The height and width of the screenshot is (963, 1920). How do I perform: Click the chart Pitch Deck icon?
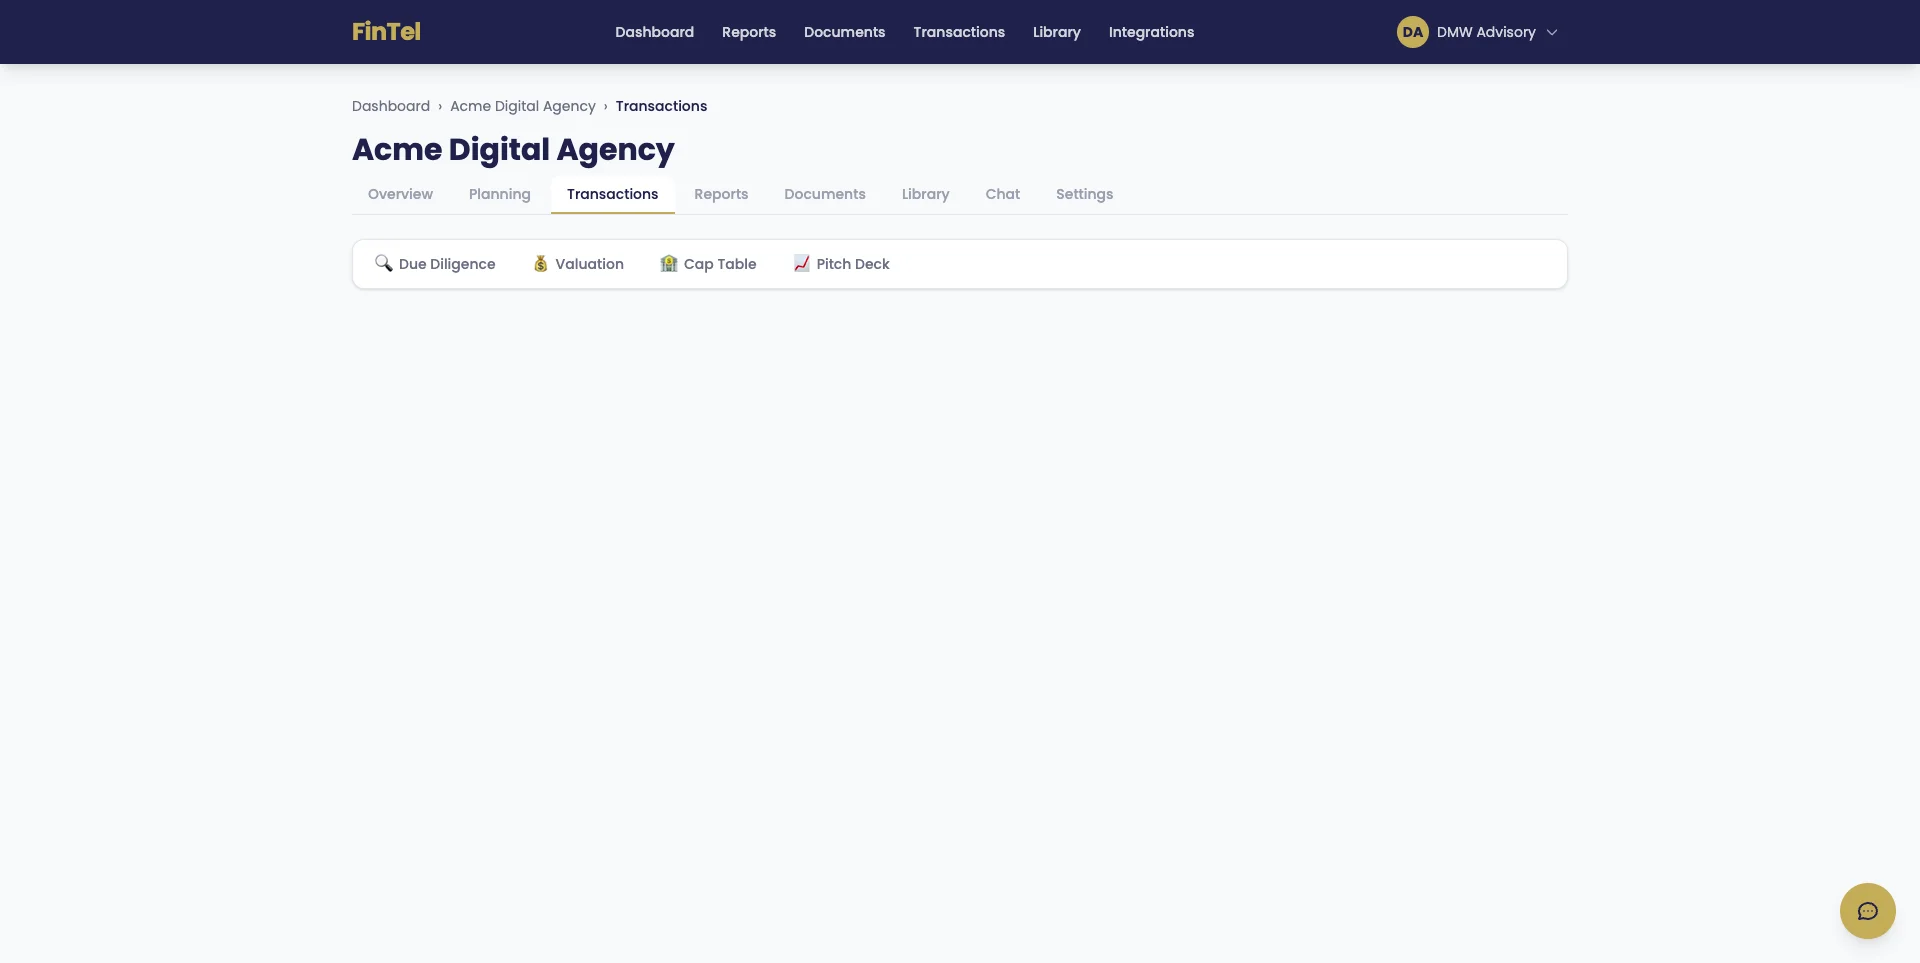(x=801, y=263)
